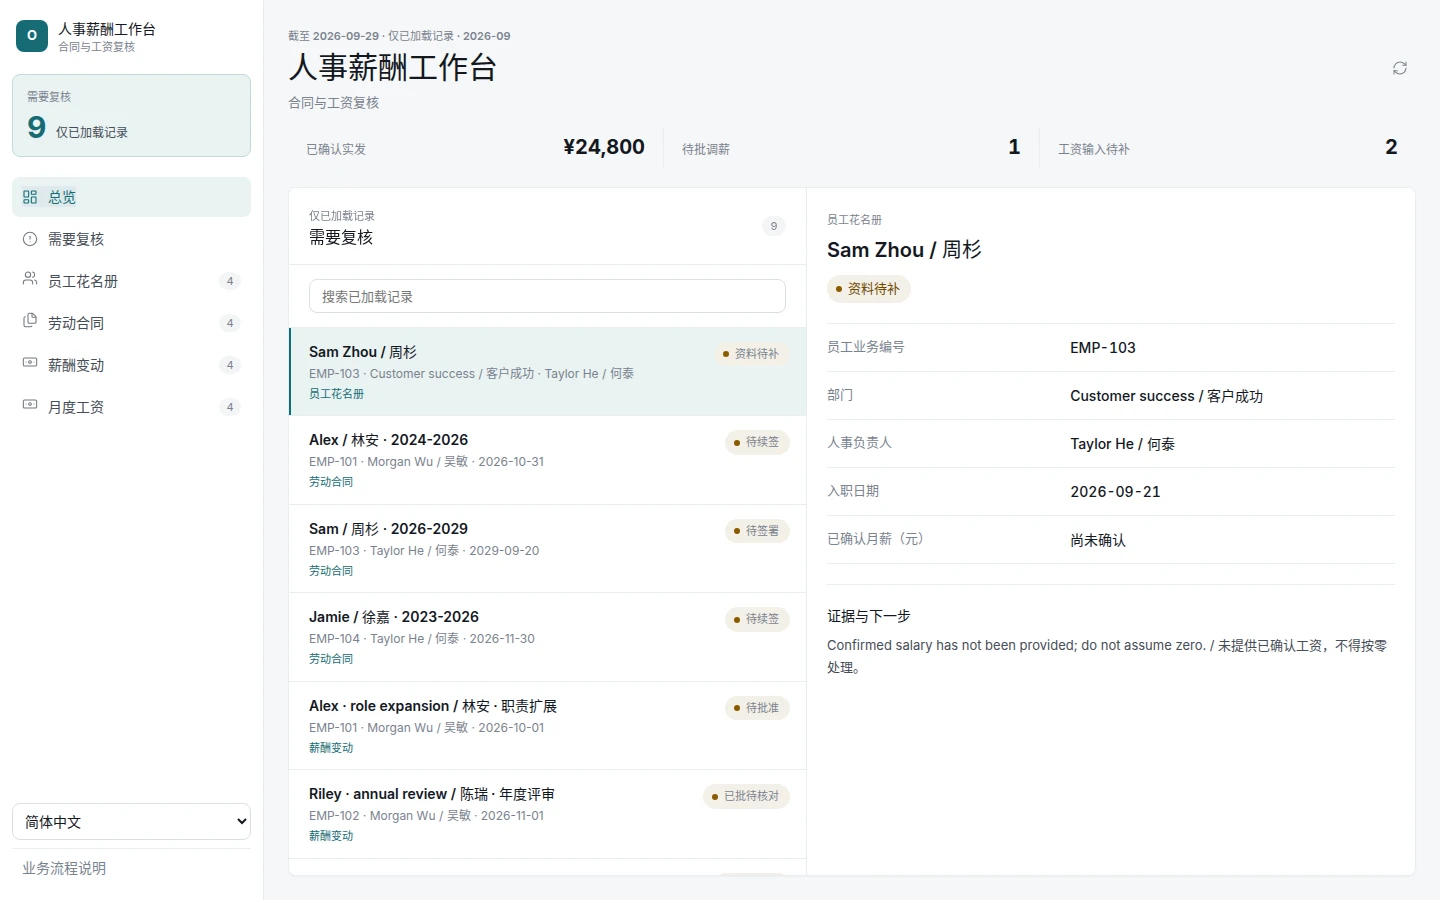Screen dimensions: 1440x900
Task: Click the 尚未确认 salary value
Action: pos(1098,540)
